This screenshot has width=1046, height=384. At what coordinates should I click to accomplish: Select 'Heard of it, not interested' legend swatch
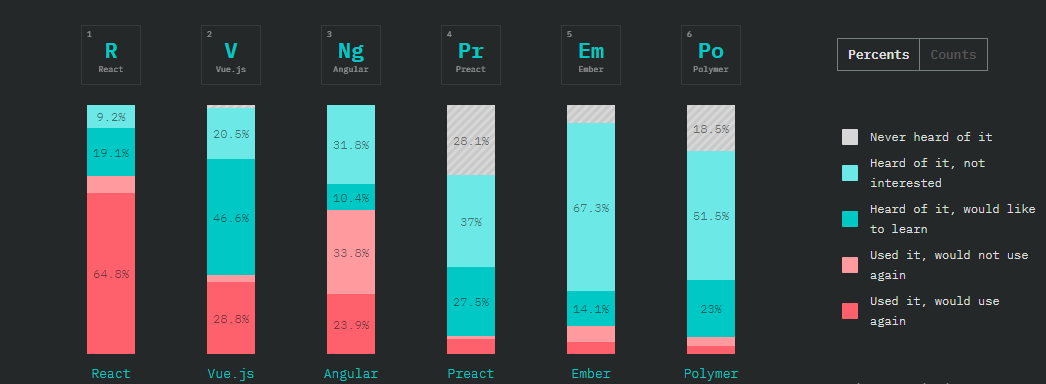[850, 173]
